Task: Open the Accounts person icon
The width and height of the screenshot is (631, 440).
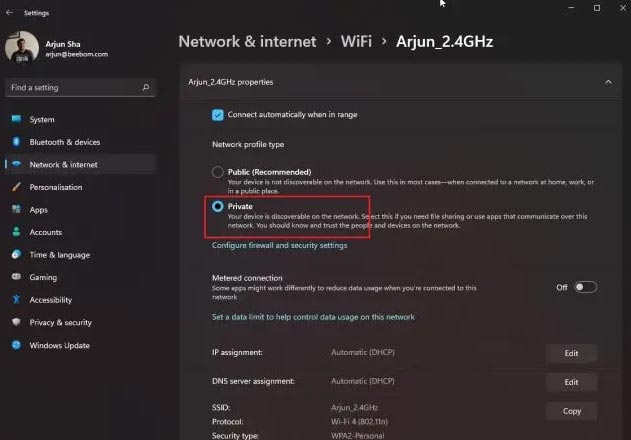Action: click(x=16, y=232)
